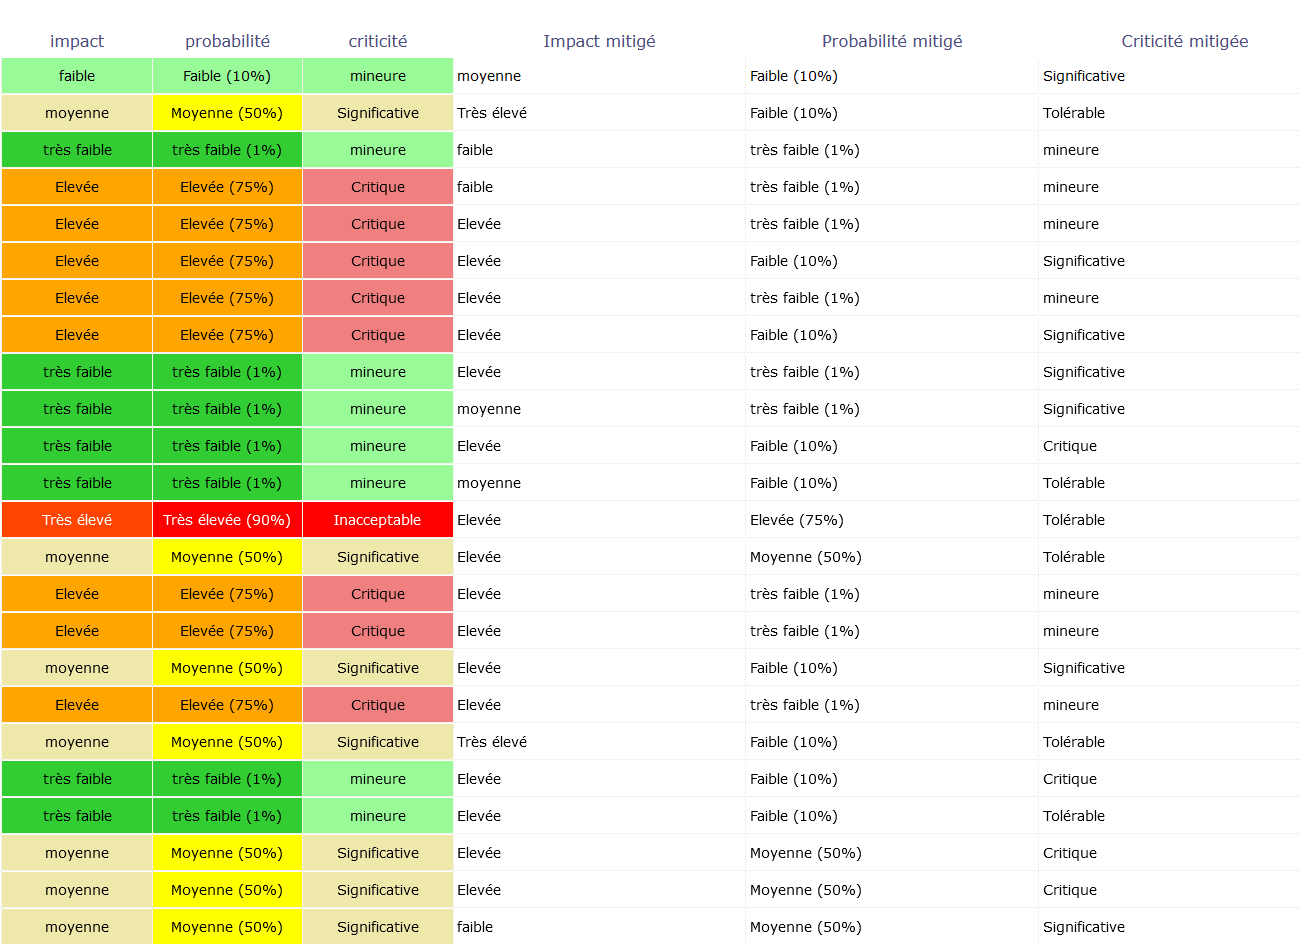
Task: Select the "Très élevée (90%)" probability cell
Action: click(x=227, y=520)
